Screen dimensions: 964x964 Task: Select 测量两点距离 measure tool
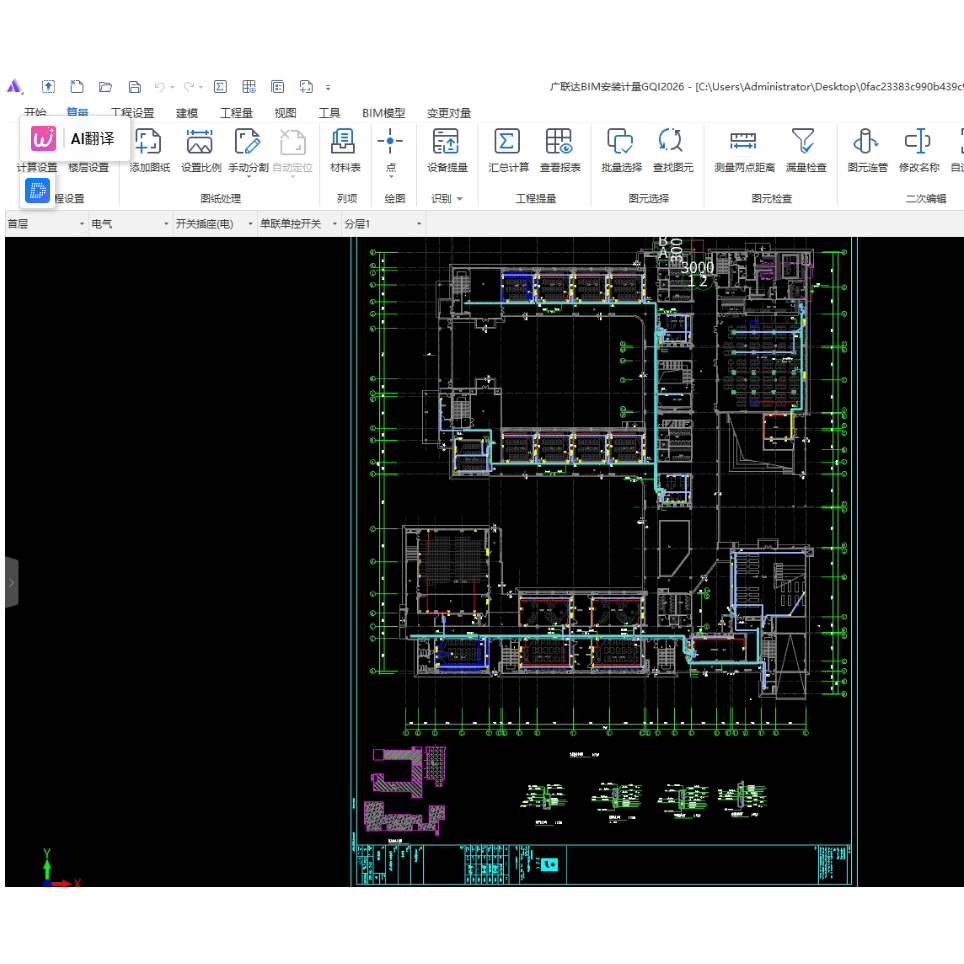[744, 151]
